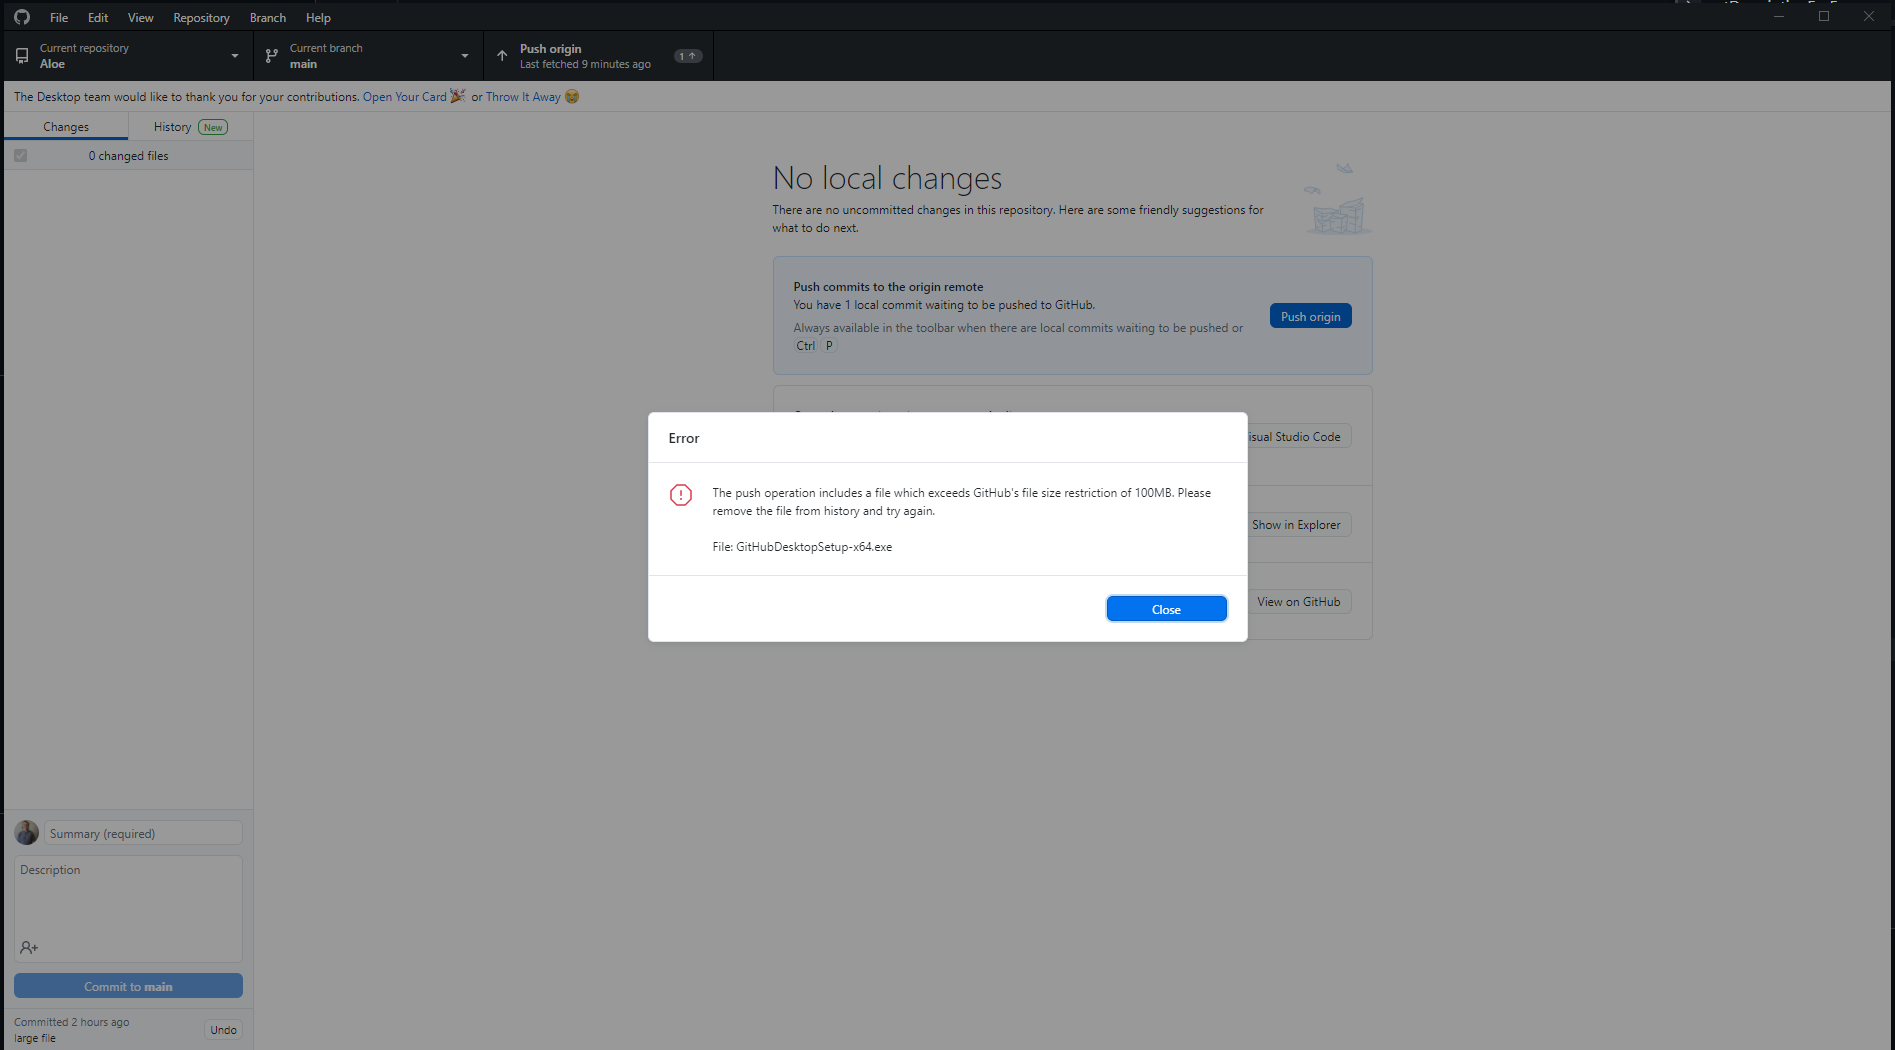Click the Ctrl key hint
This screenshot has width=1895, height=1050.
[x=806, y=346]
